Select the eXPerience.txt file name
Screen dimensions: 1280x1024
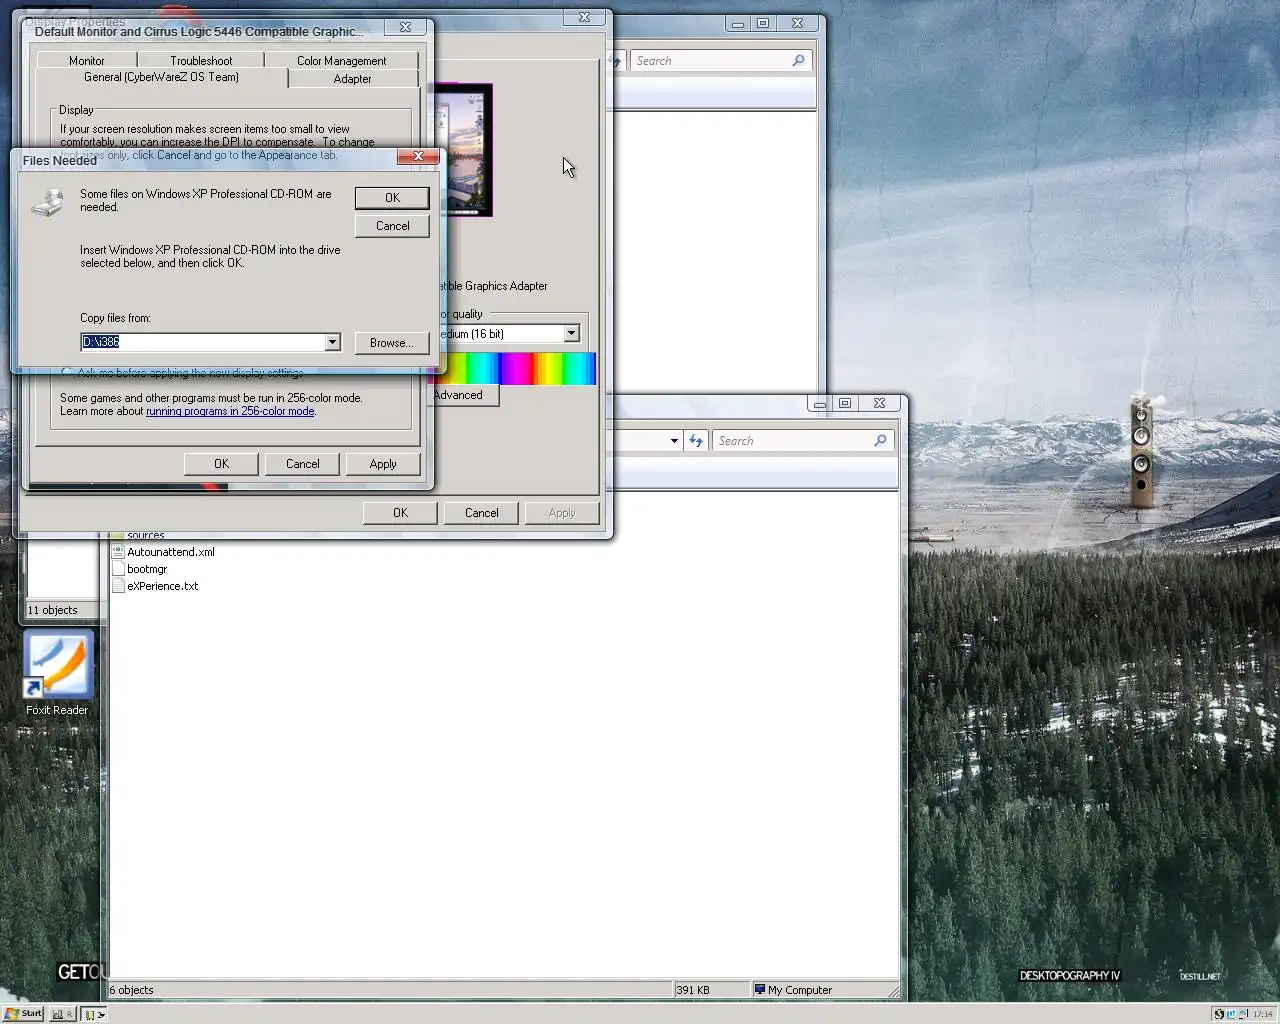[163, 586]
